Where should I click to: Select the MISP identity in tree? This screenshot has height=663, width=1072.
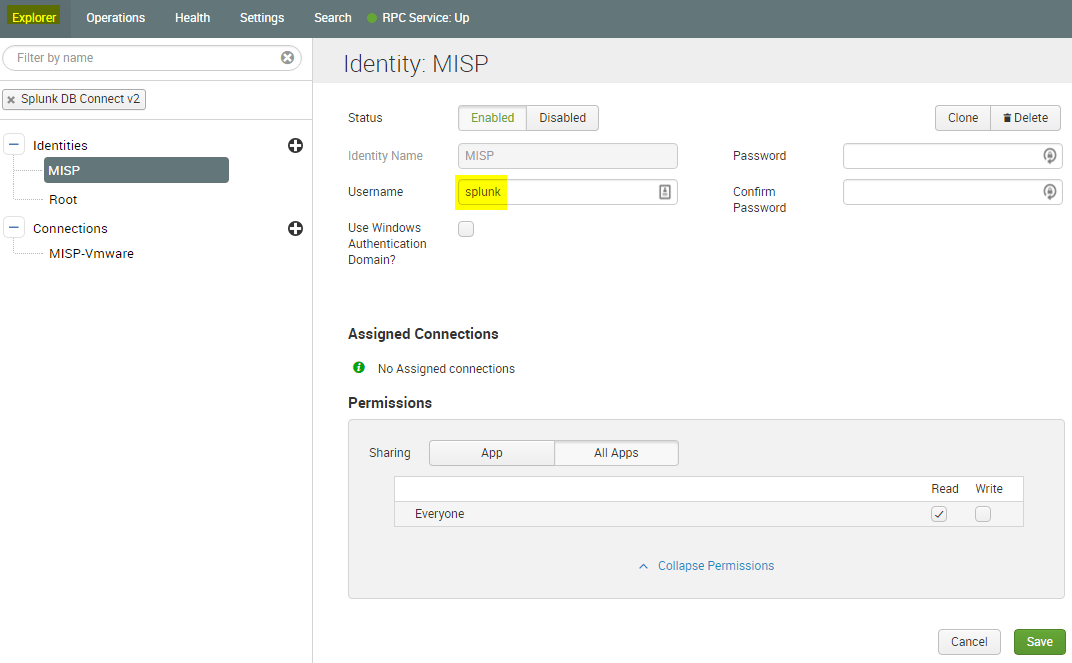tap(136, 170)
